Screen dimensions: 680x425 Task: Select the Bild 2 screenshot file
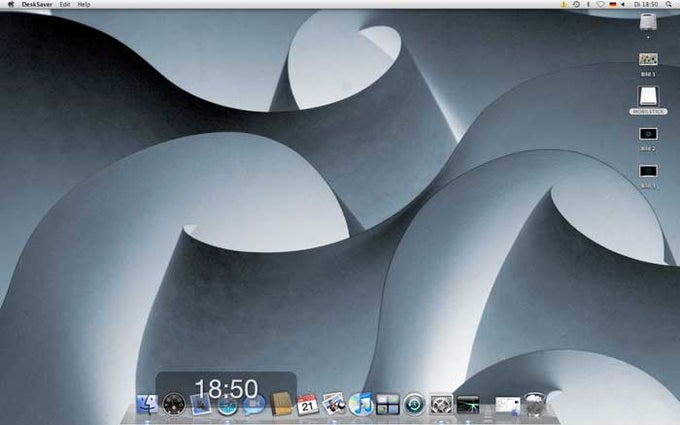click(x=648, y=134)
